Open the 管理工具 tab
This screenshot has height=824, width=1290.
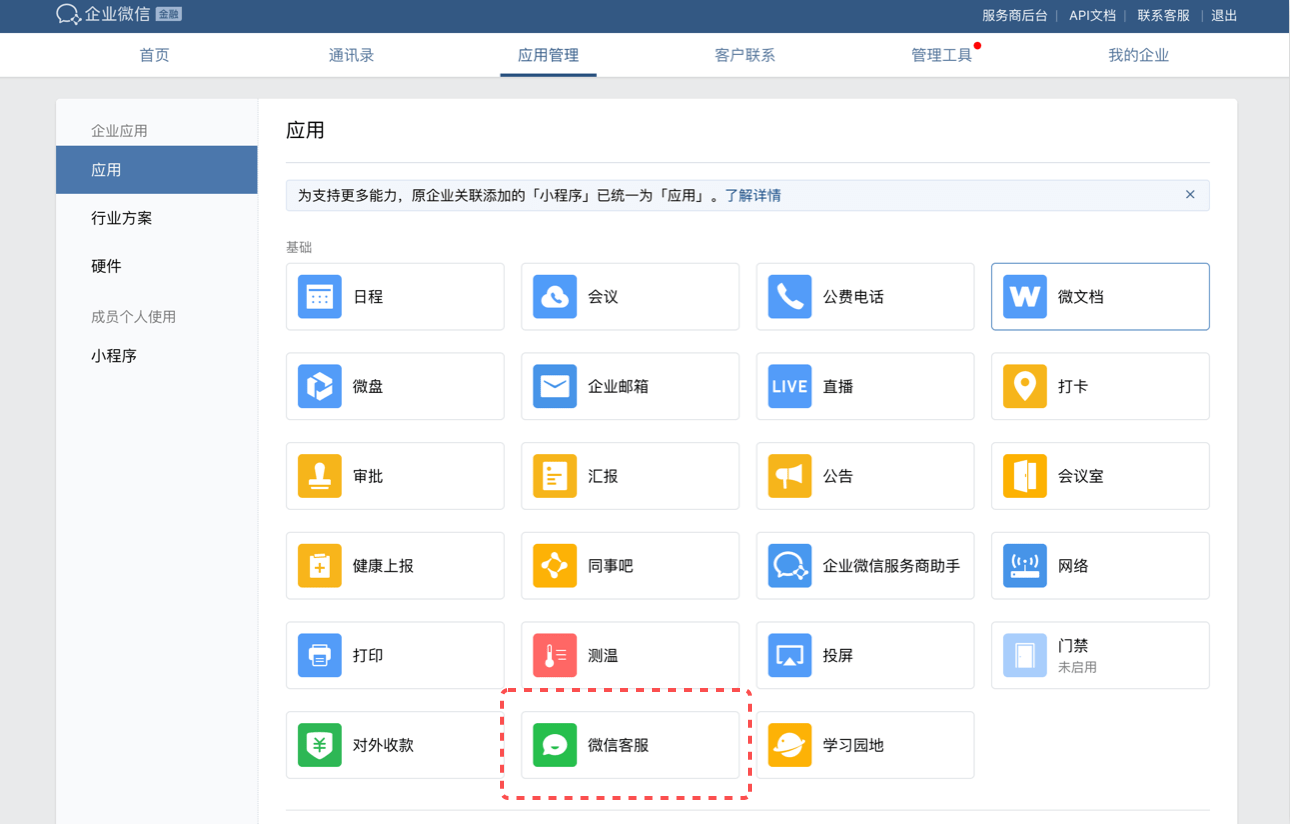point(941,55)
